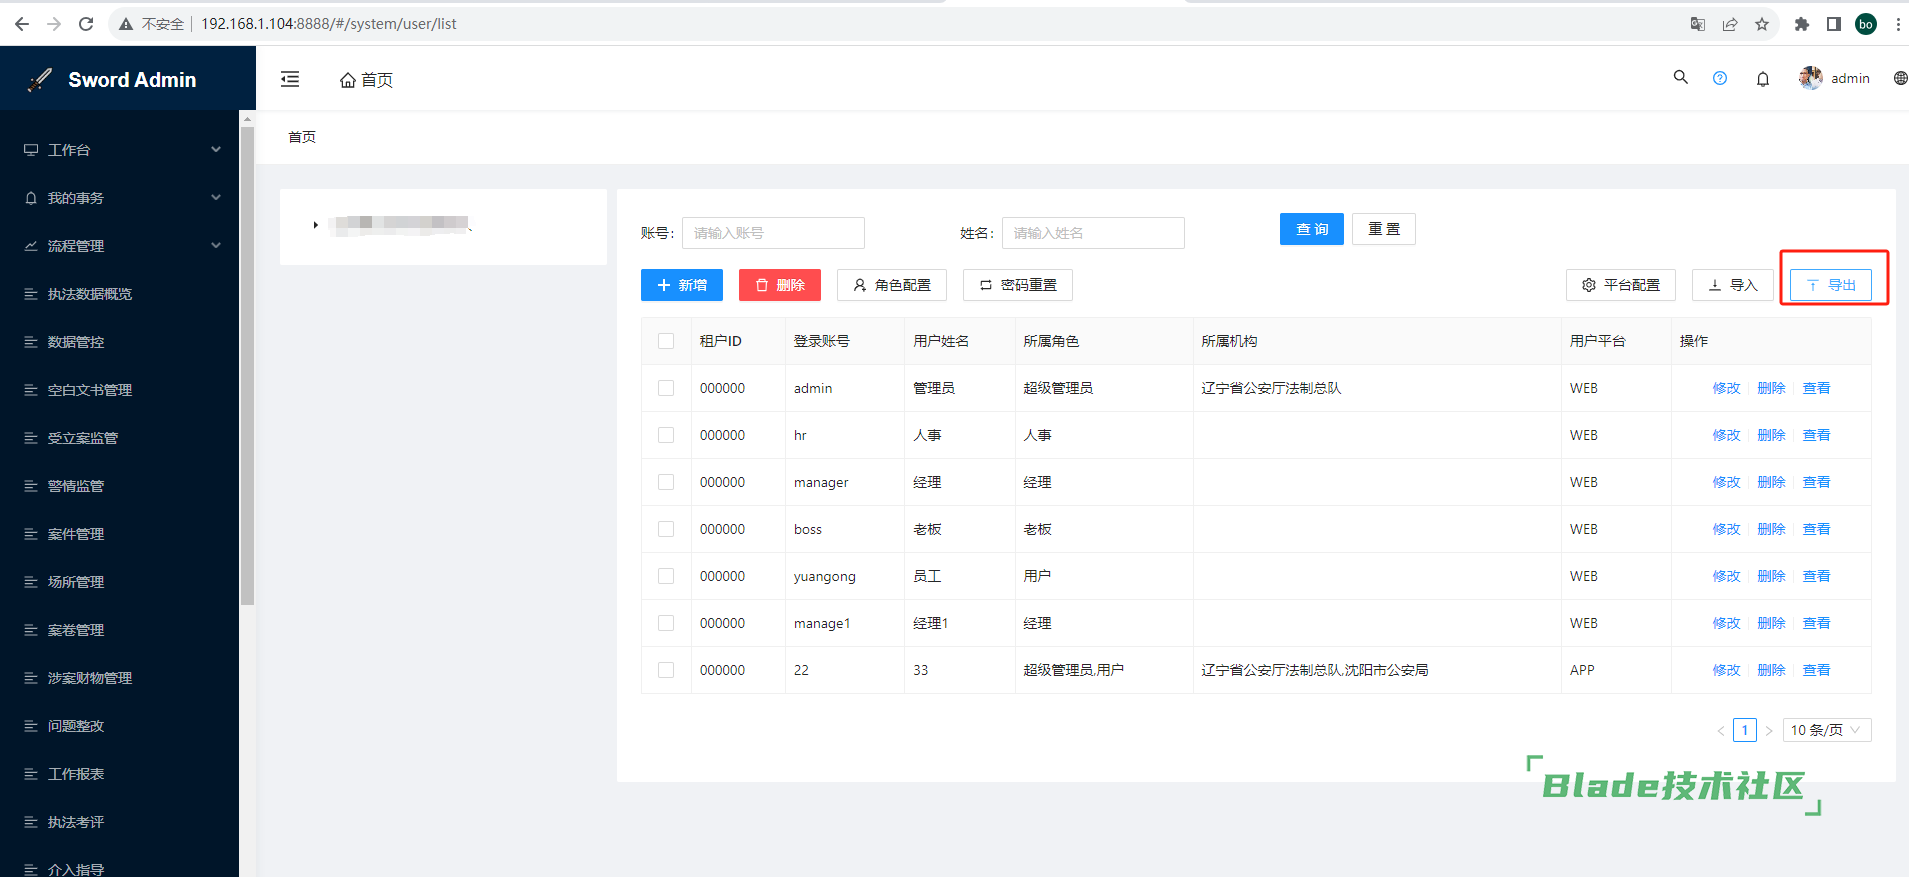This screenshot has width=1909, height=877.
Task: Open Chrome profile avatar 'bo'
Action: [1866, 24]
